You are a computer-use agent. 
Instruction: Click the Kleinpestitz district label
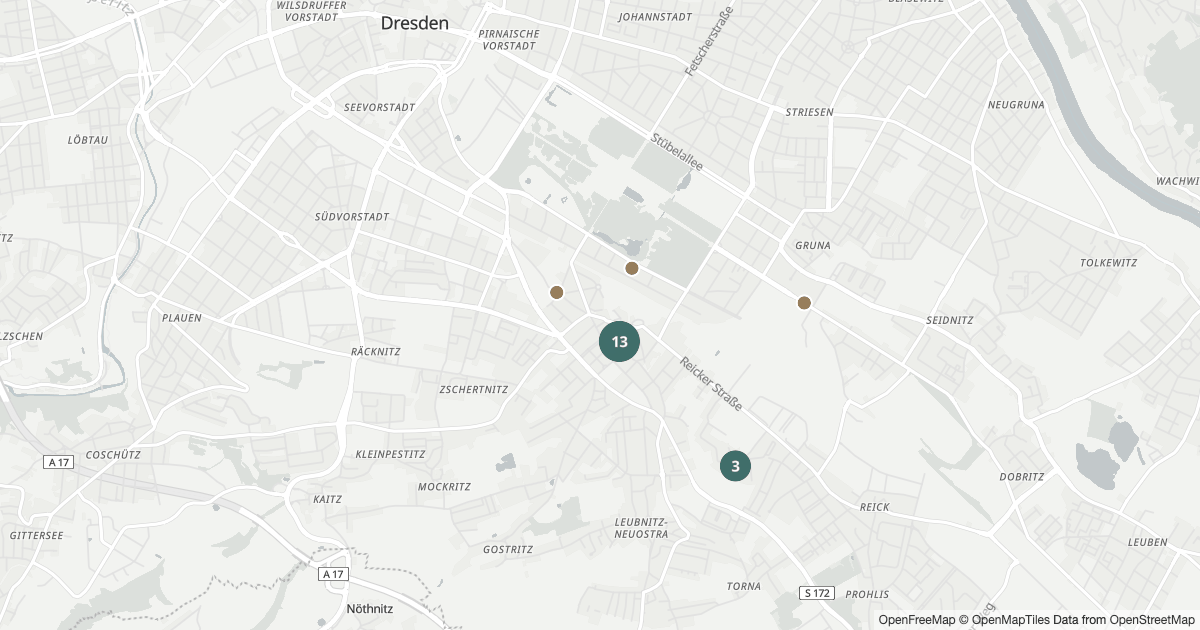[x=390, y=454]
